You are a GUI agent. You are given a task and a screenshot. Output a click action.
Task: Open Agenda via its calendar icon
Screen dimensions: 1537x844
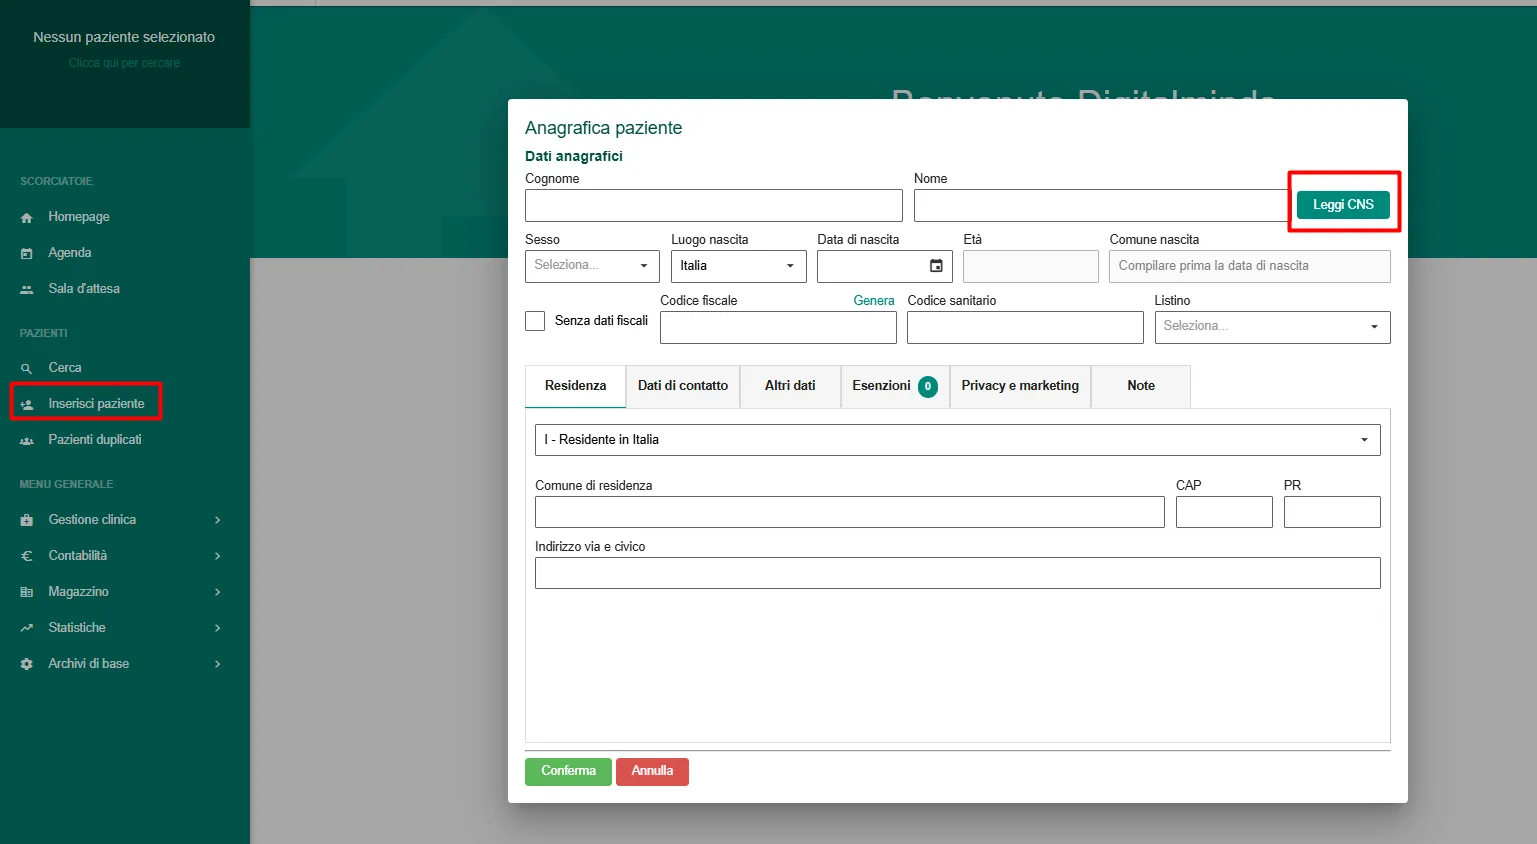[x=27, y=253]
